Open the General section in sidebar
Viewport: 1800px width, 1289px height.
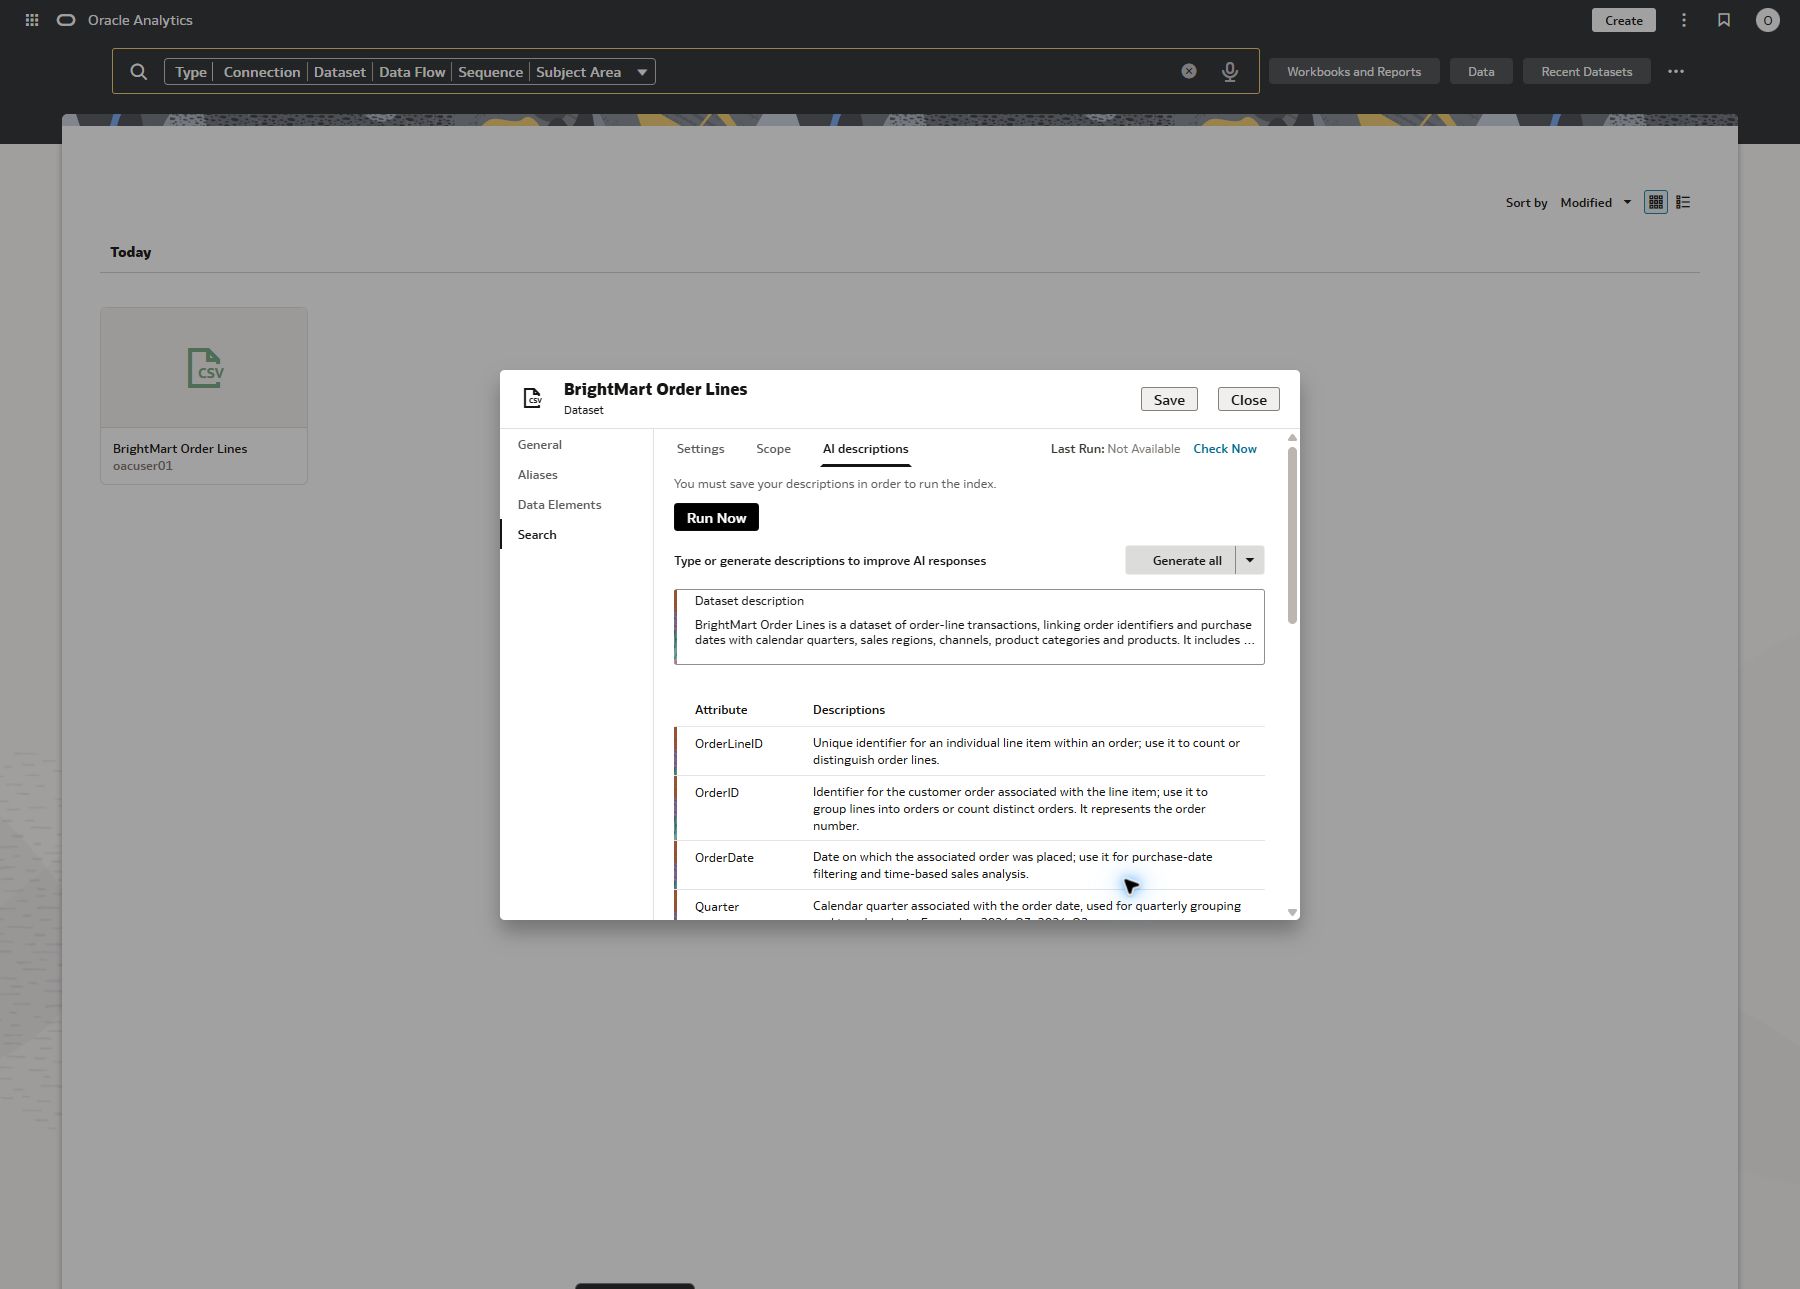pos(540,445)
